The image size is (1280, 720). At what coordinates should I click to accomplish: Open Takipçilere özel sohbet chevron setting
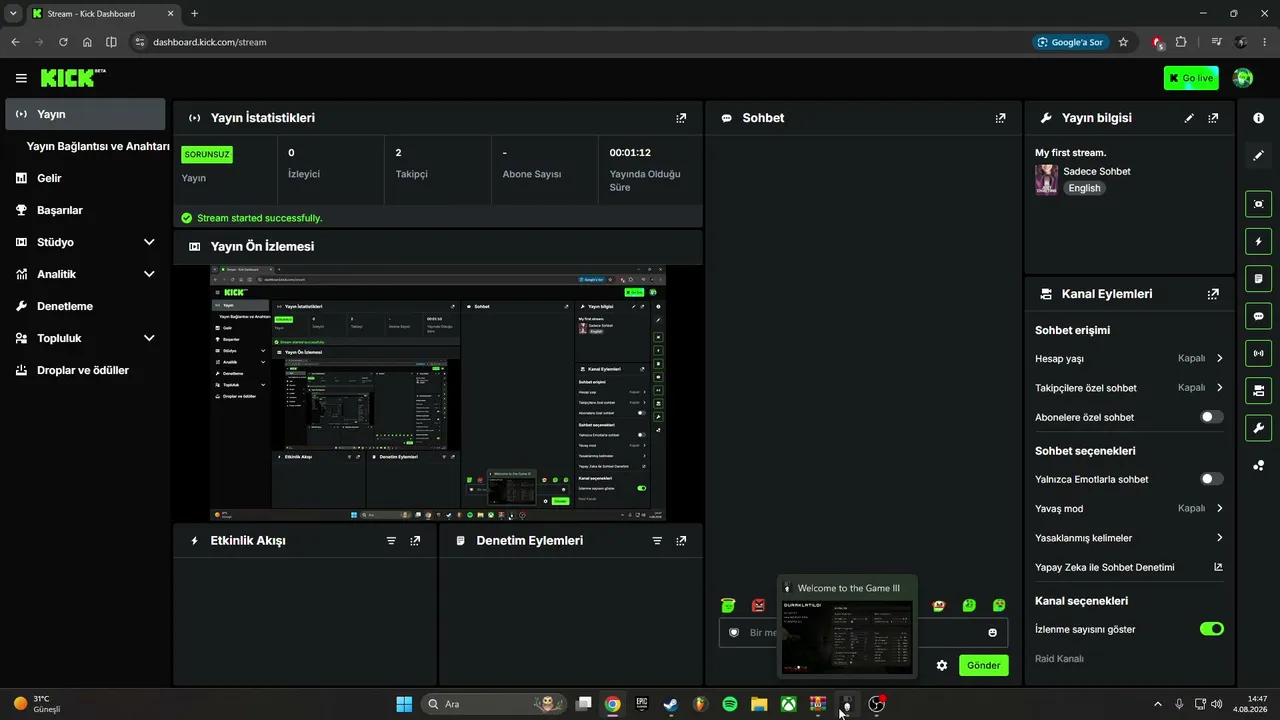pyautogui.click(x=1220, y=387)
